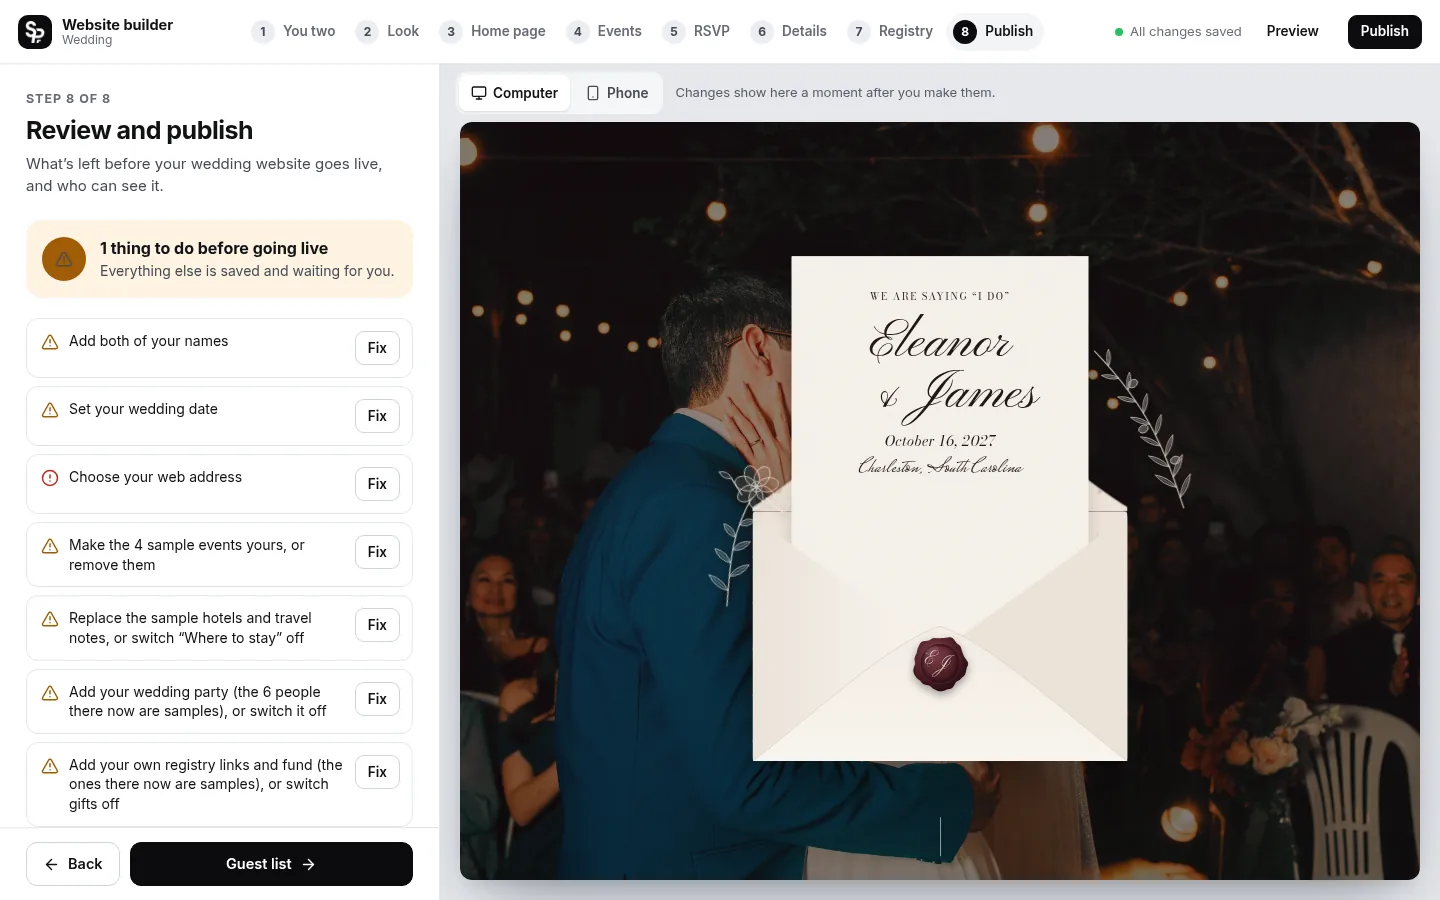This screenshot has height=900, width=1440.
Task: Click the green All changes saved status
Action: click(x=1178, y=32)
